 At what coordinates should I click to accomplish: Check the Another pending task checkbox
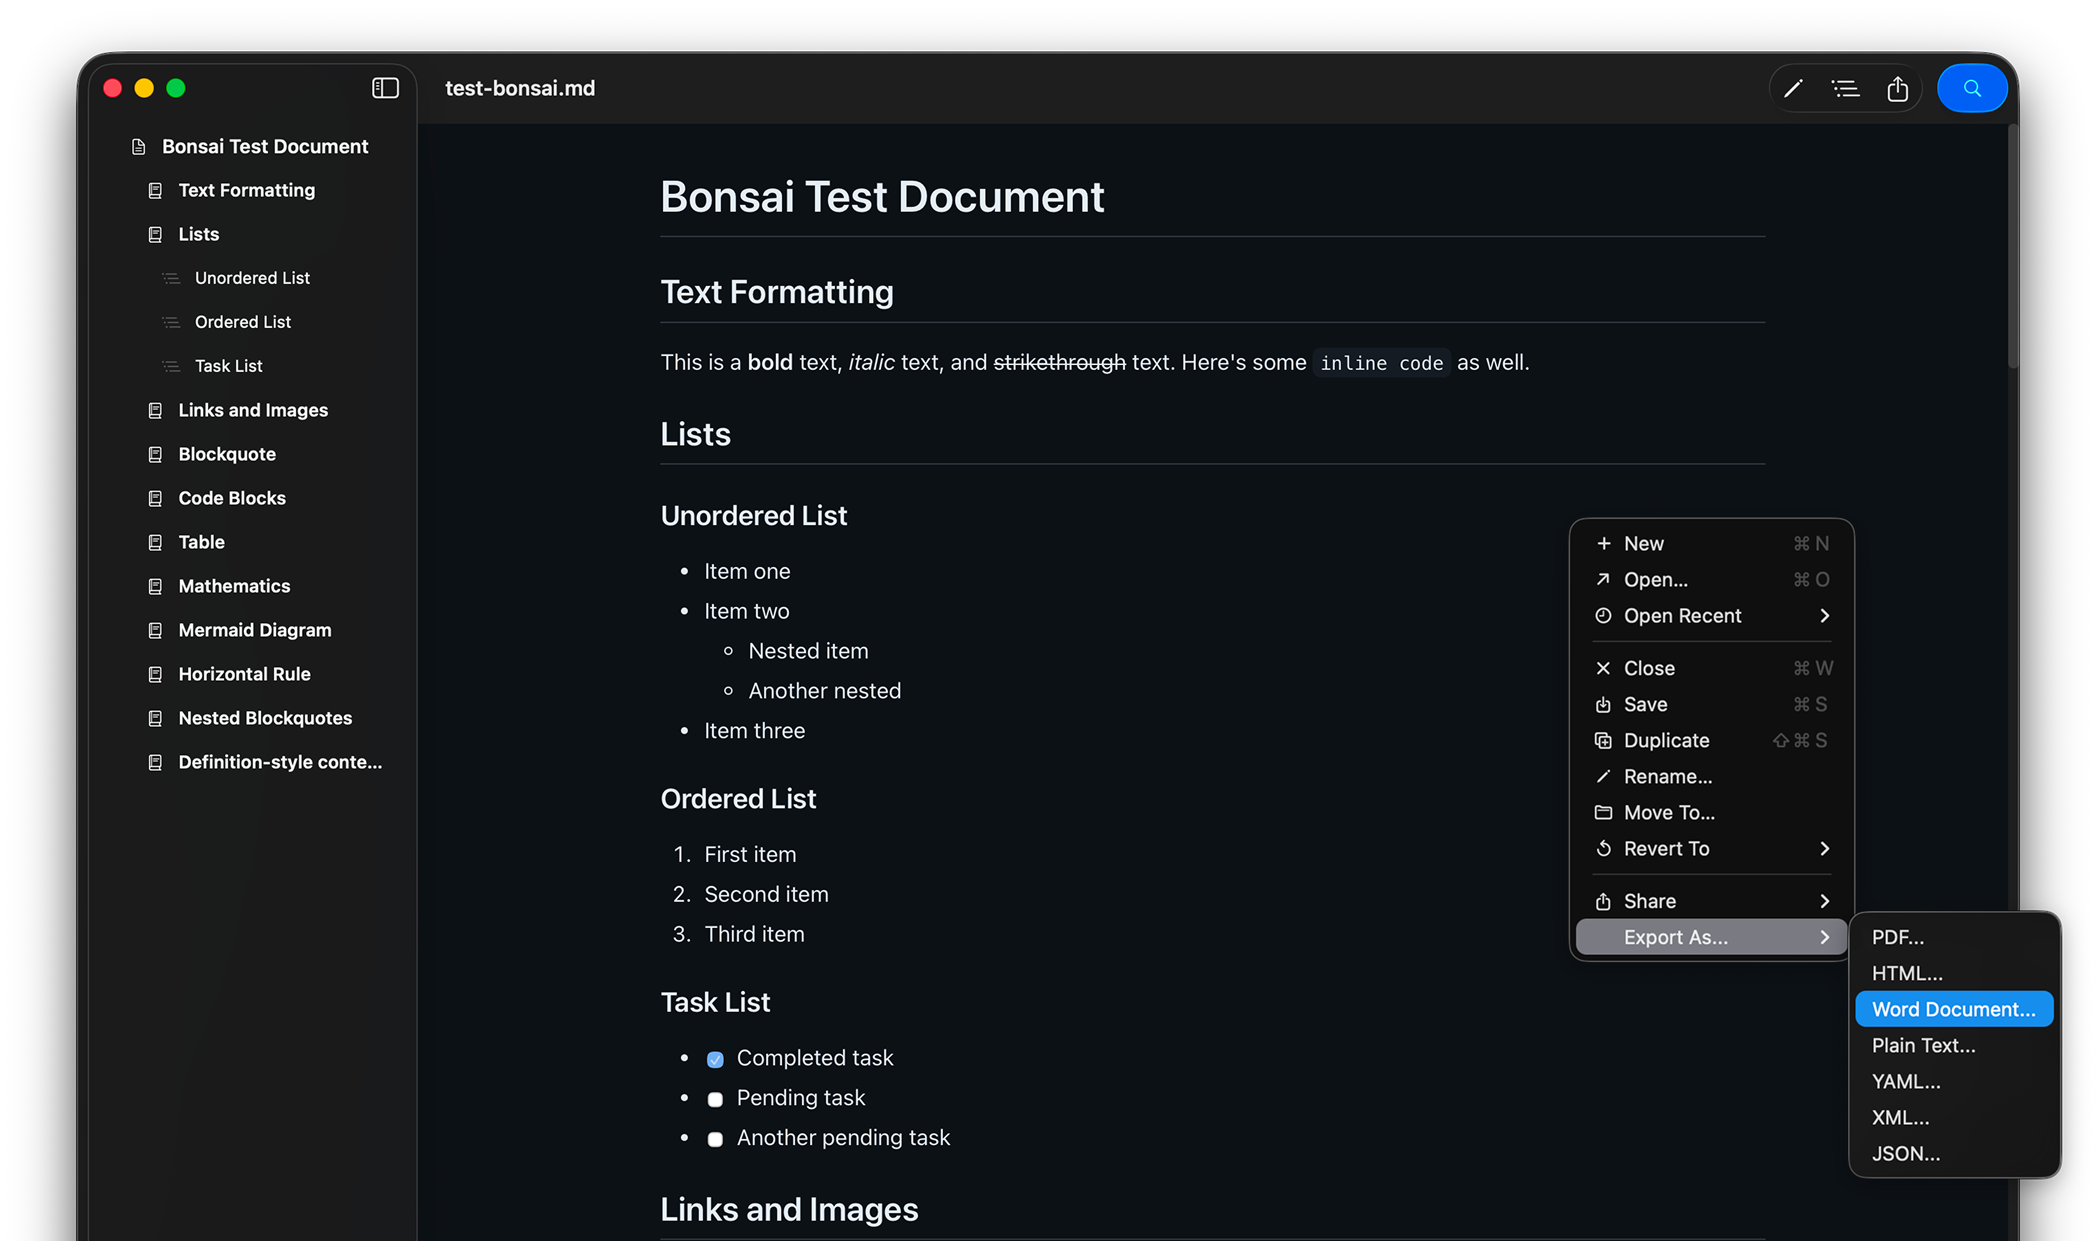pos(715,1139)
